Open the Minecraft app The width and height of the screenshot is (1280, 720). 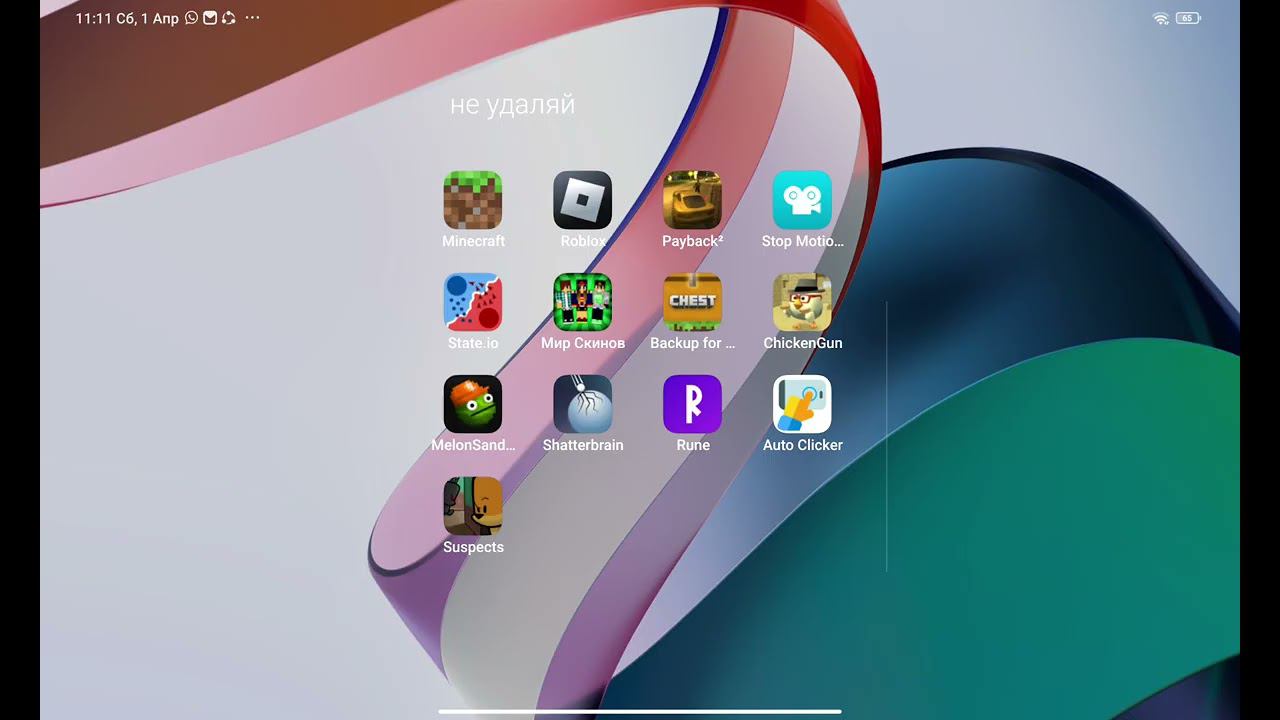point(473,200)
